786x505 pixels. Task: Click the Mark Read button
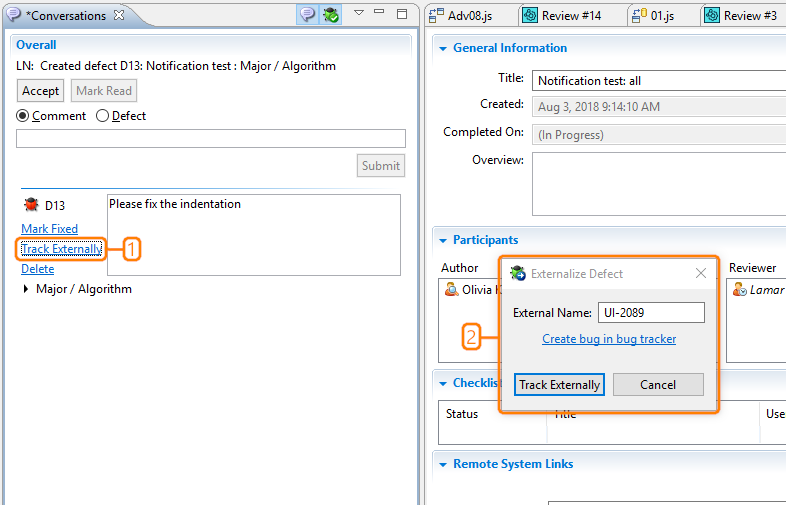tap(104, 91)
